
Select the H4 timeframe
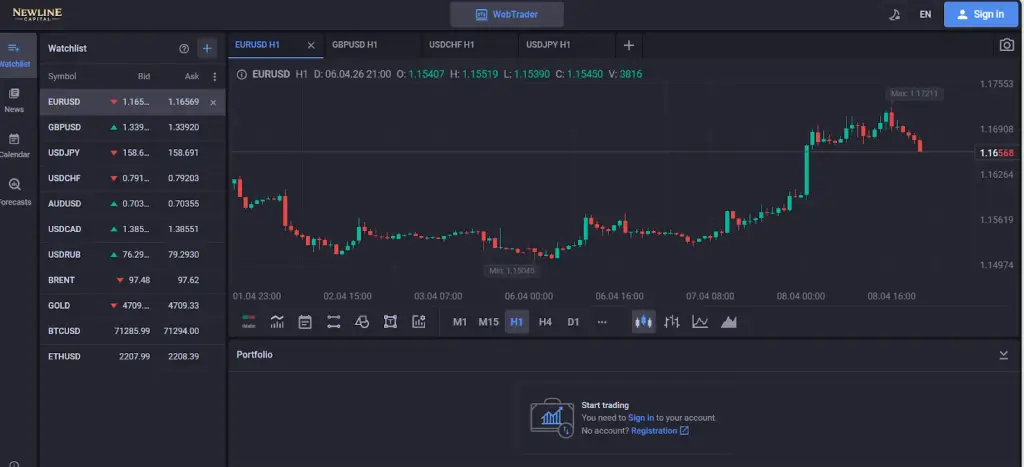click(545, 322)
